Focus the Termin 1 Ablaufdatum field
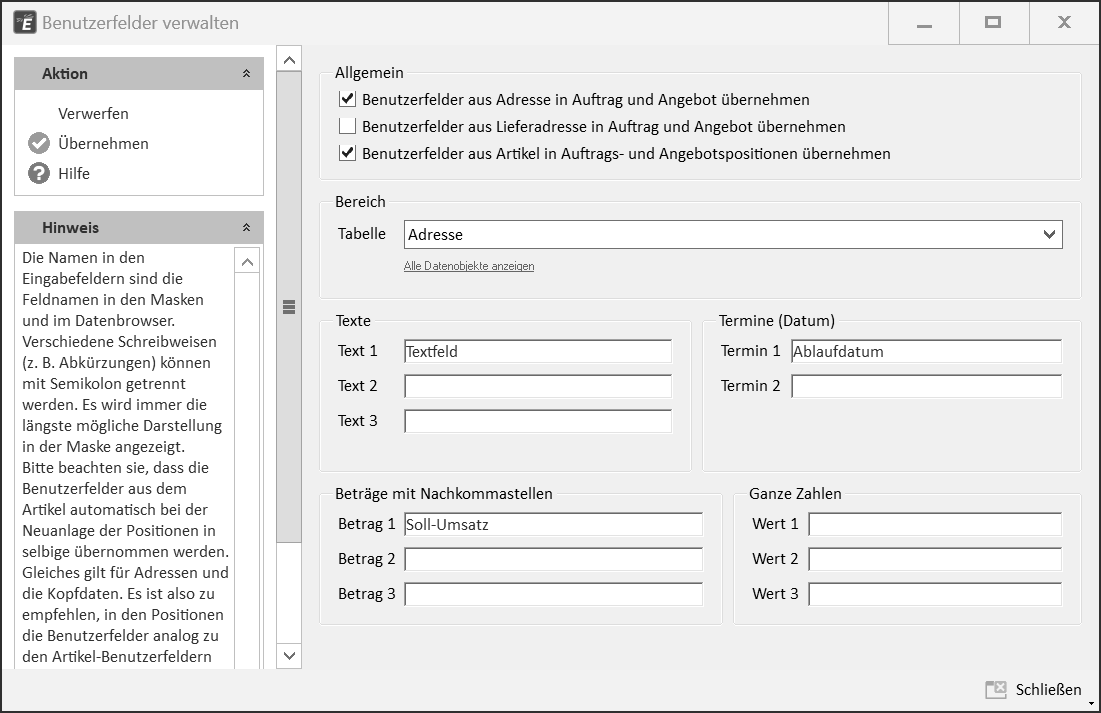This screenshot has height=713, width=1101. click(x=926, y=352)
